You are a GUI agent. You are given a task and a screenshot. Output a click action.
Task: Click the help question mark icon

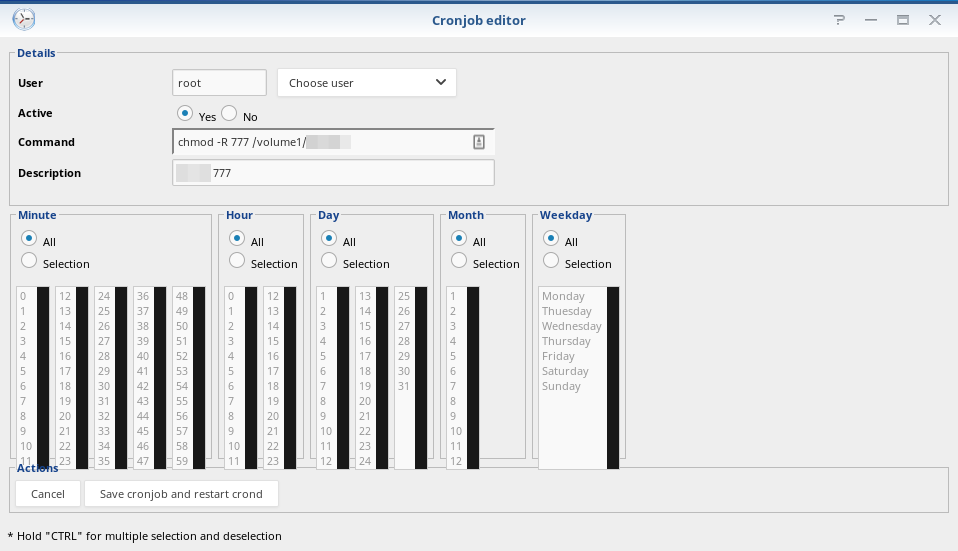pos(839,20)
